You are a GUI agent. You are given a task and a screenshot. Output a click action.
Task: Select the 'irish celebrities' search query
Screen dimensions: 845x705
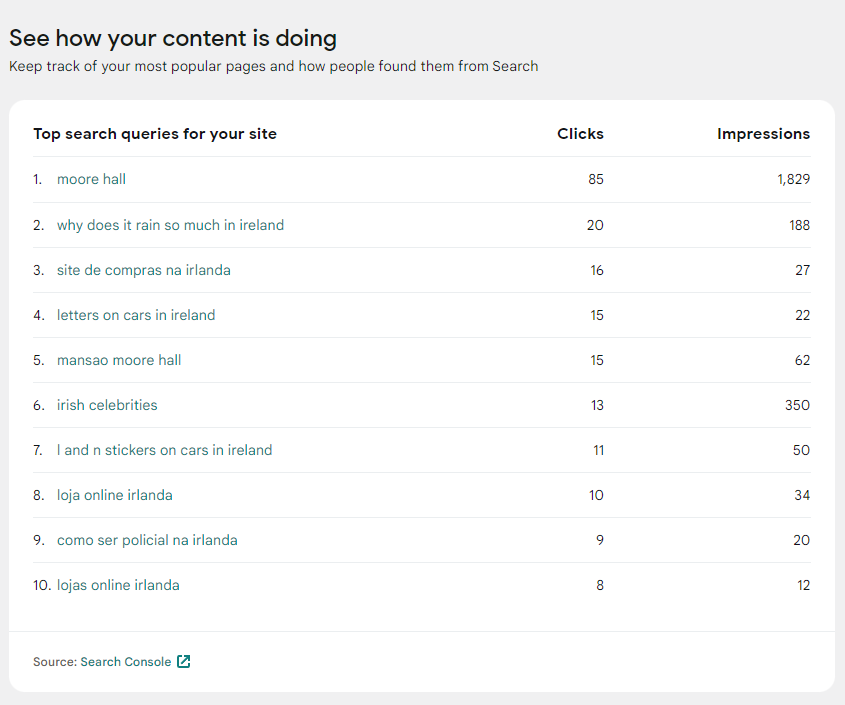click(x=106, y=405)
